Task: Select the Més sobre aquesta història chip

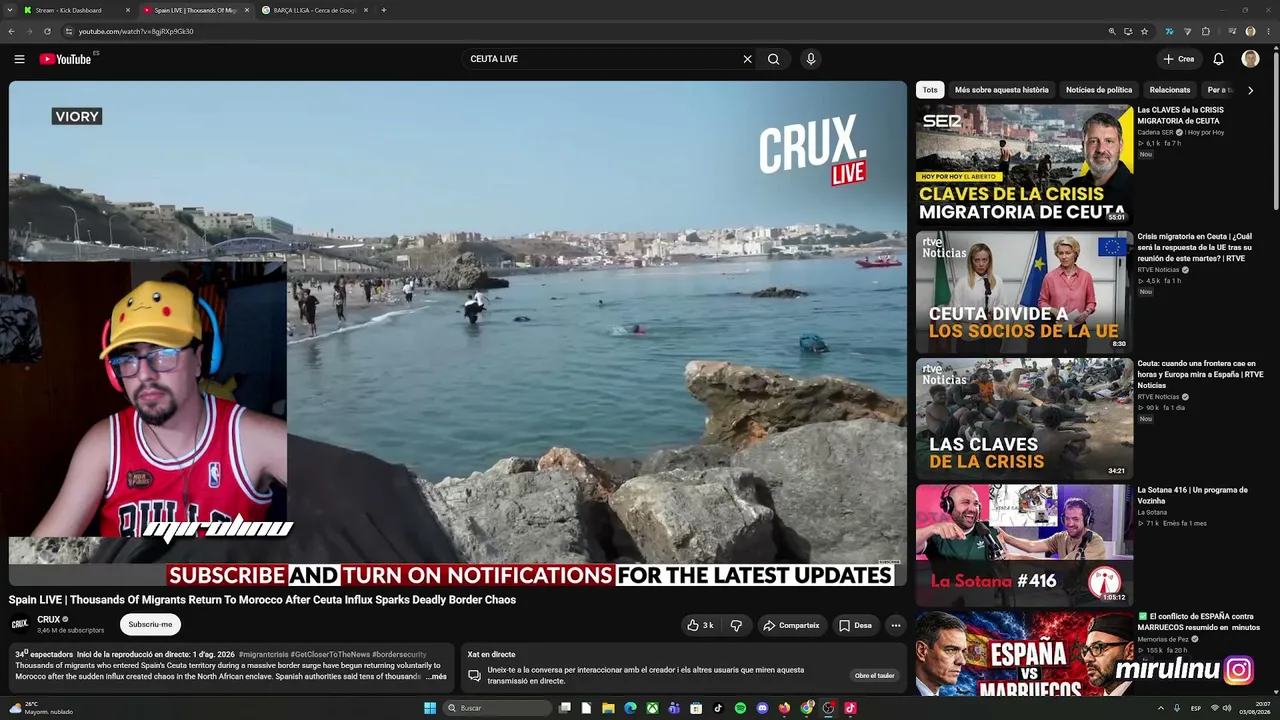Action: (1001, 90)
